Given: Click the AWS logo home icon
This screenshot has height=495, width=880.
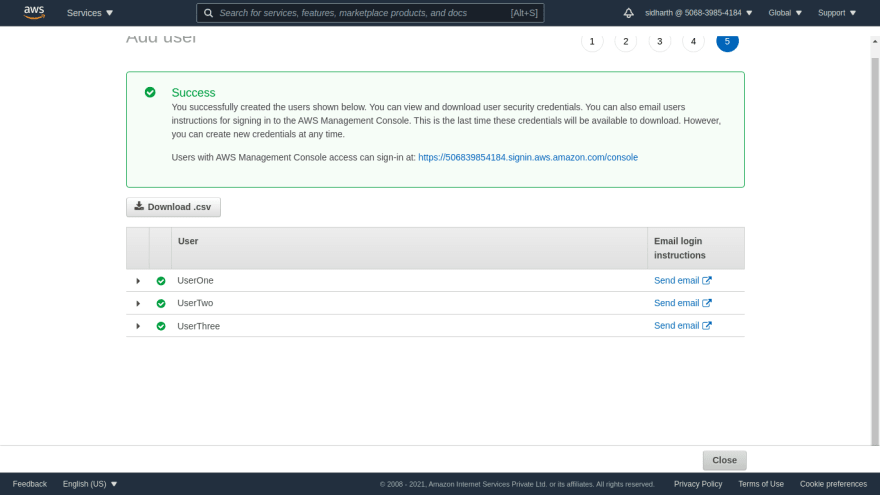Looking at the screenshot, I should pyautogui.click(x=34, y=12).
